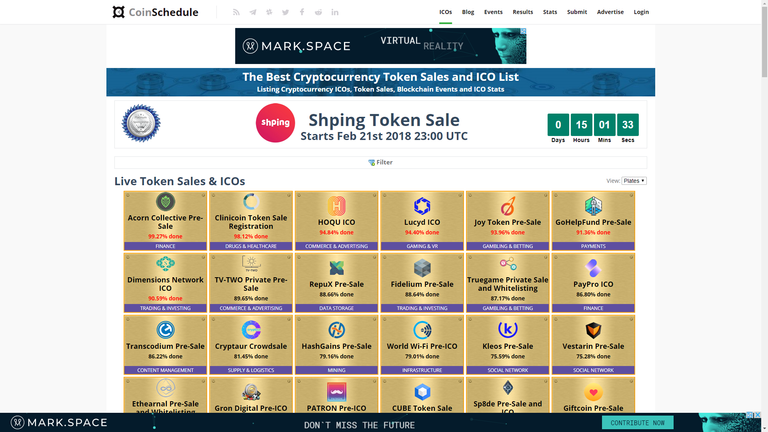
Task: Expand the Filter bar
Action: 381,162
